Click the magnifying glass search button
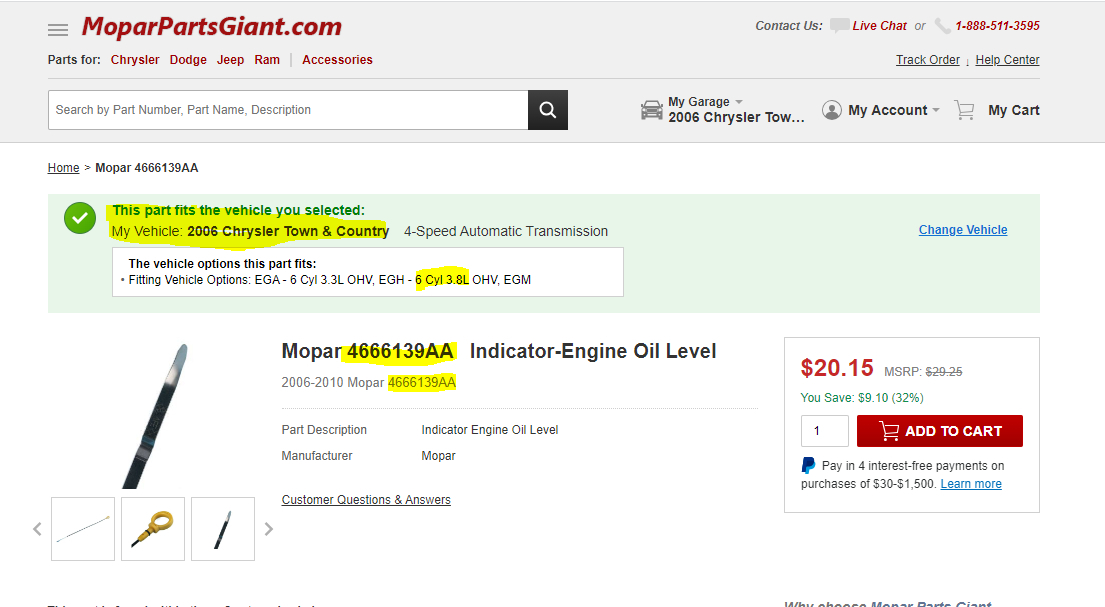The image size is (1105, 607). 547,110
